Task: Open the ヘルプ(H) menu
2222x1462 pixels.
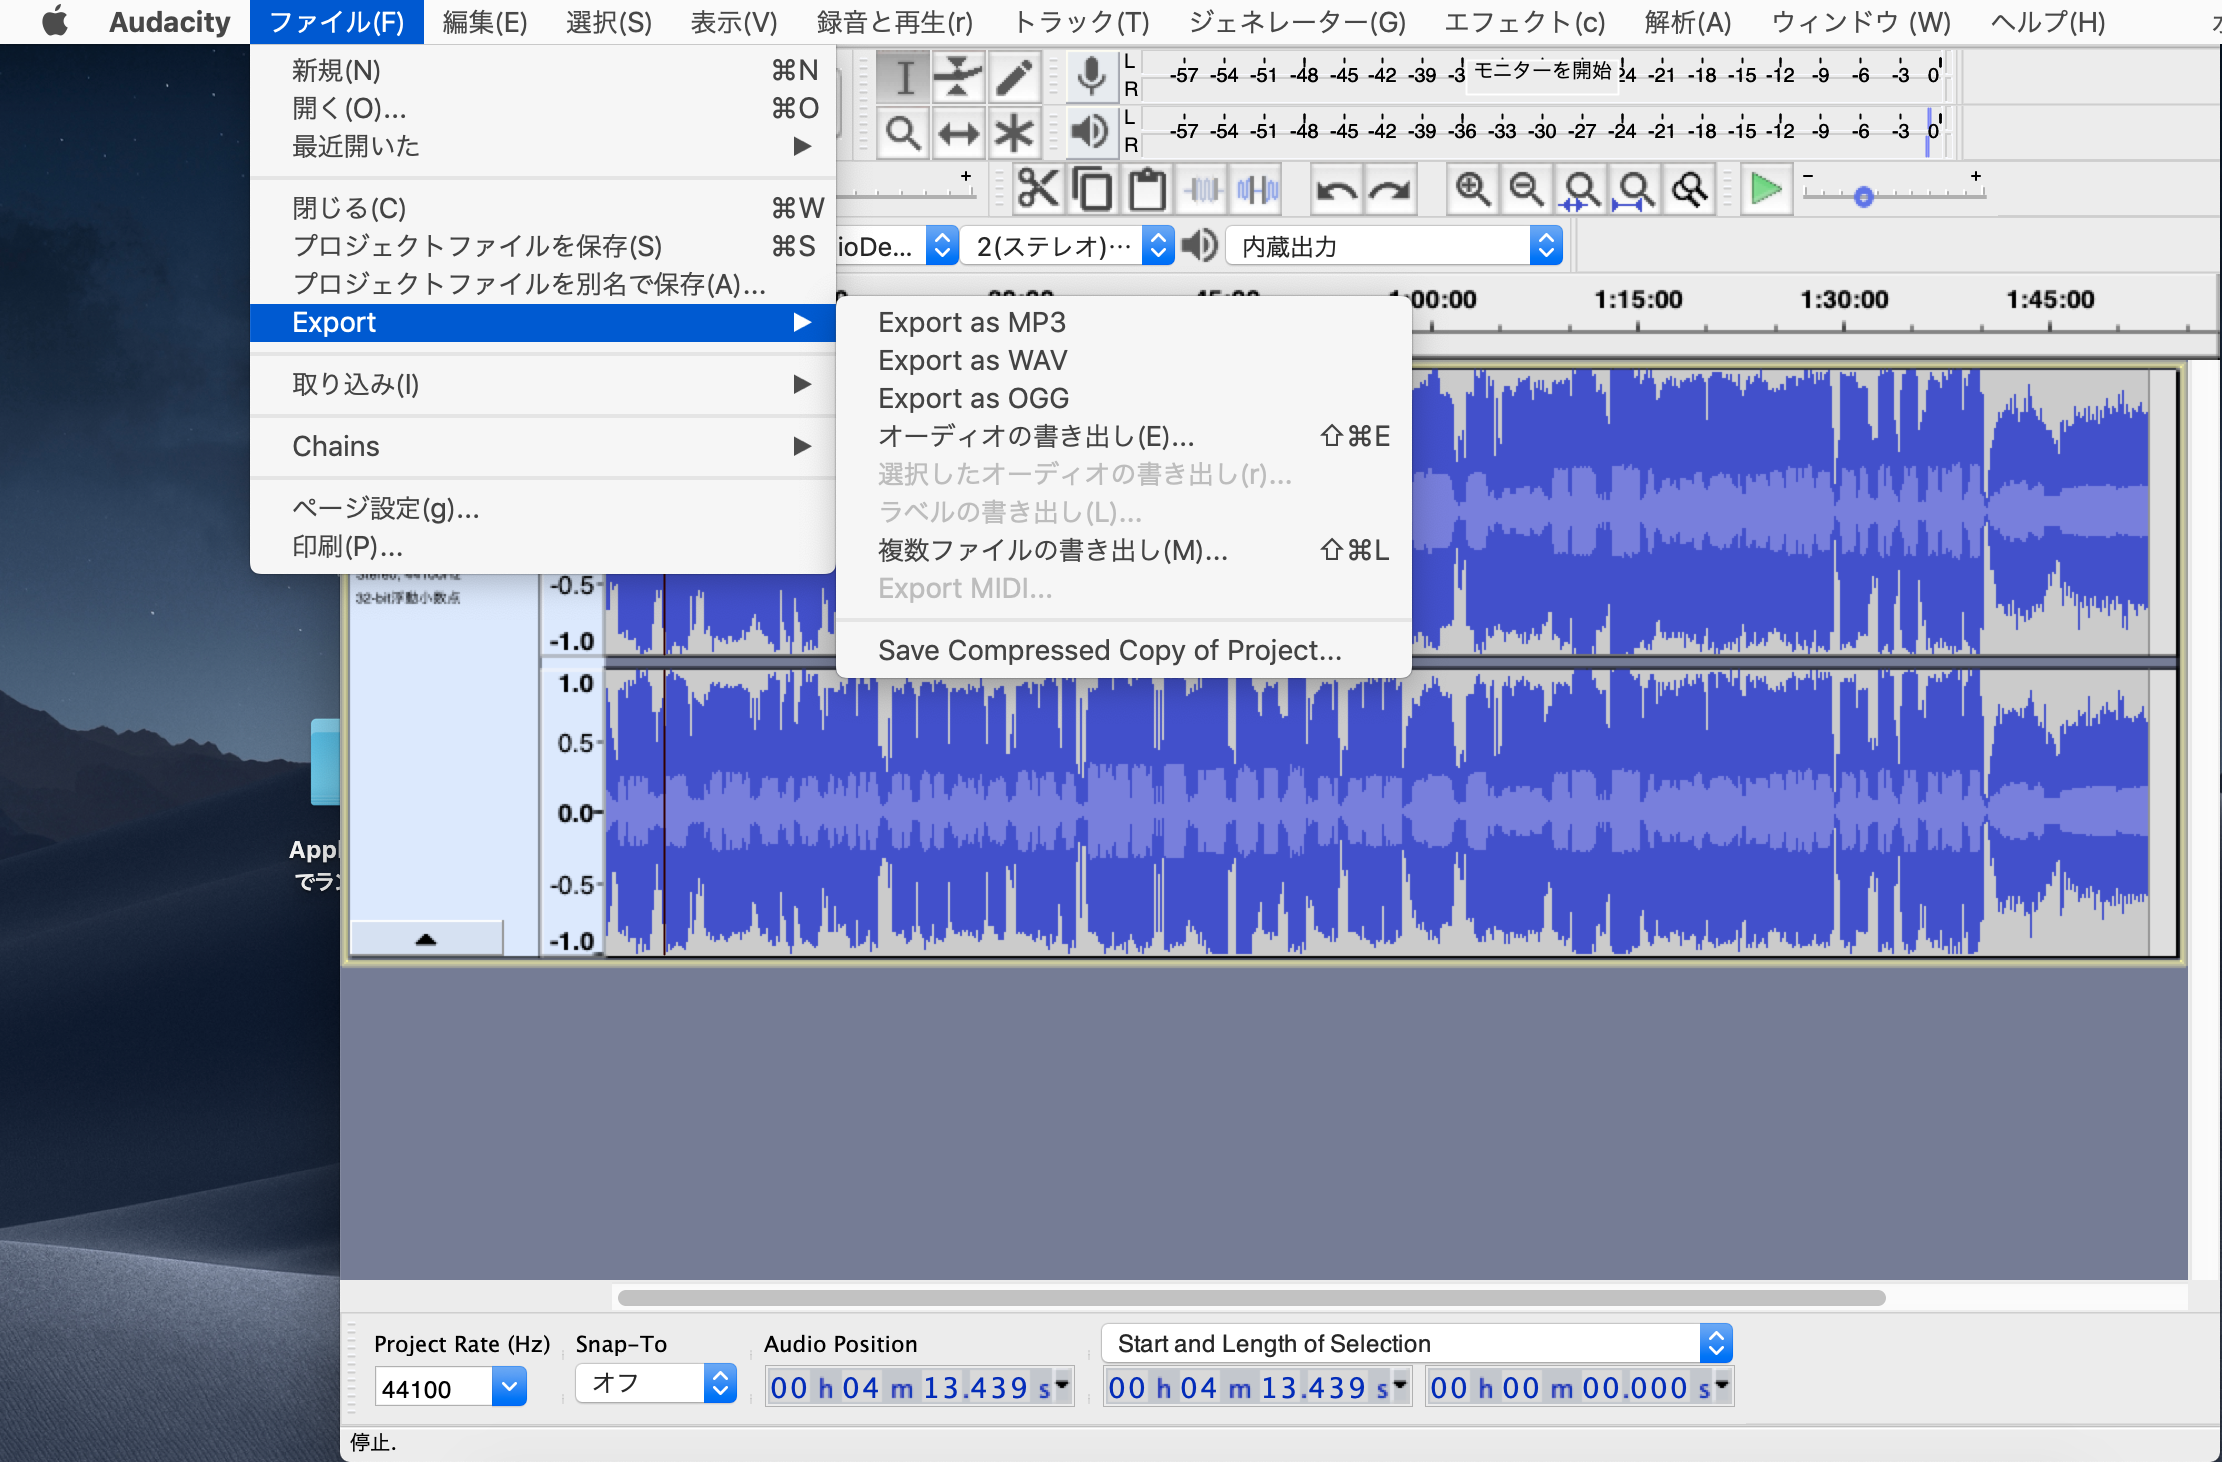Action: (x=2048, y=21)
